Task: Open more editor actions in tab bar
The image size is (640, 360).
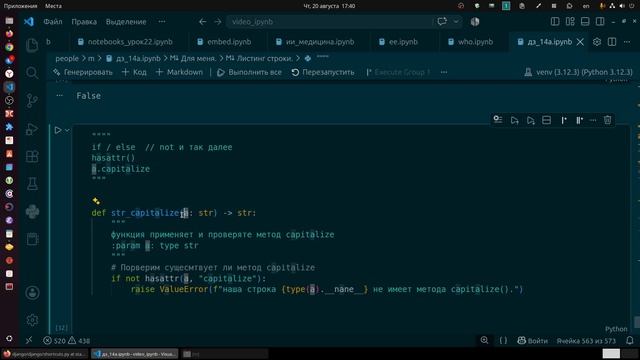Action: (627, 42)
